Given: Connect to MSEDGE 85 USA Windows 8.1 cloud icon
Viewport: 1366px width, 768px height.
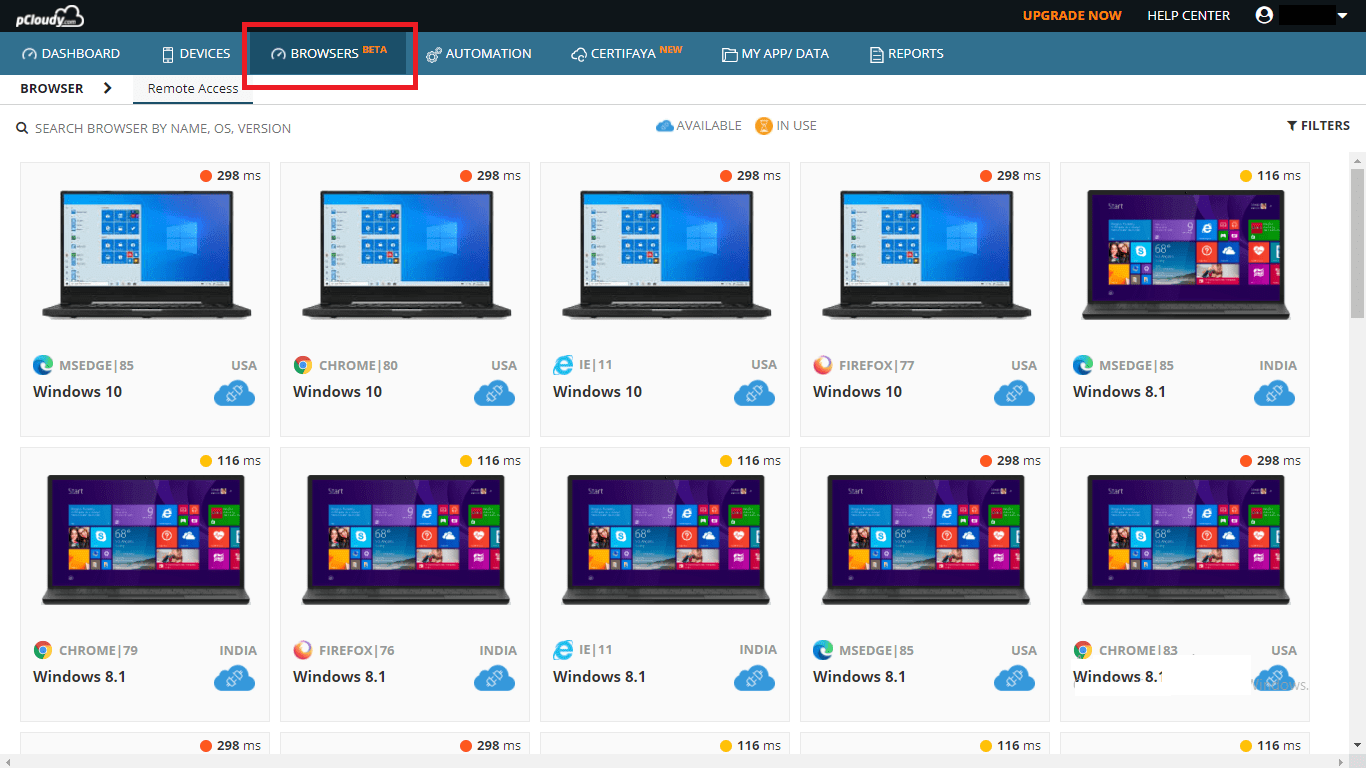Looking at the screenshot, I should click(1014, 678).
